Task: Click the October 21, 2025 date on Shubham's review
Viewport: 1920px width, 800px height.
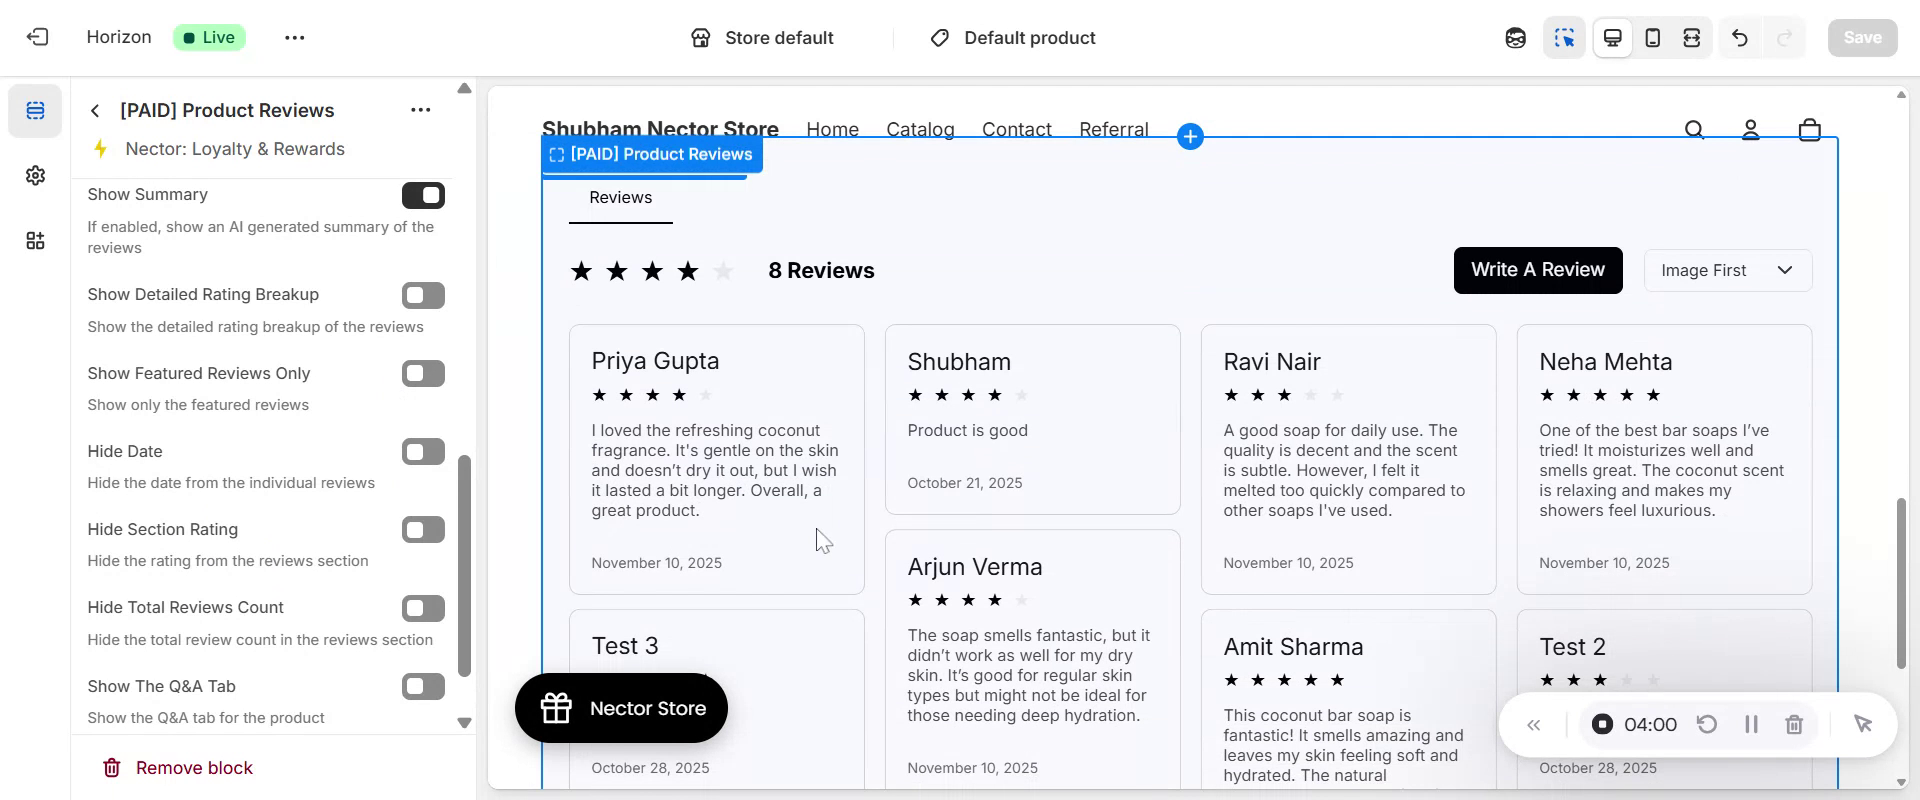Action: pyautogui.click(x=965, y=483)
